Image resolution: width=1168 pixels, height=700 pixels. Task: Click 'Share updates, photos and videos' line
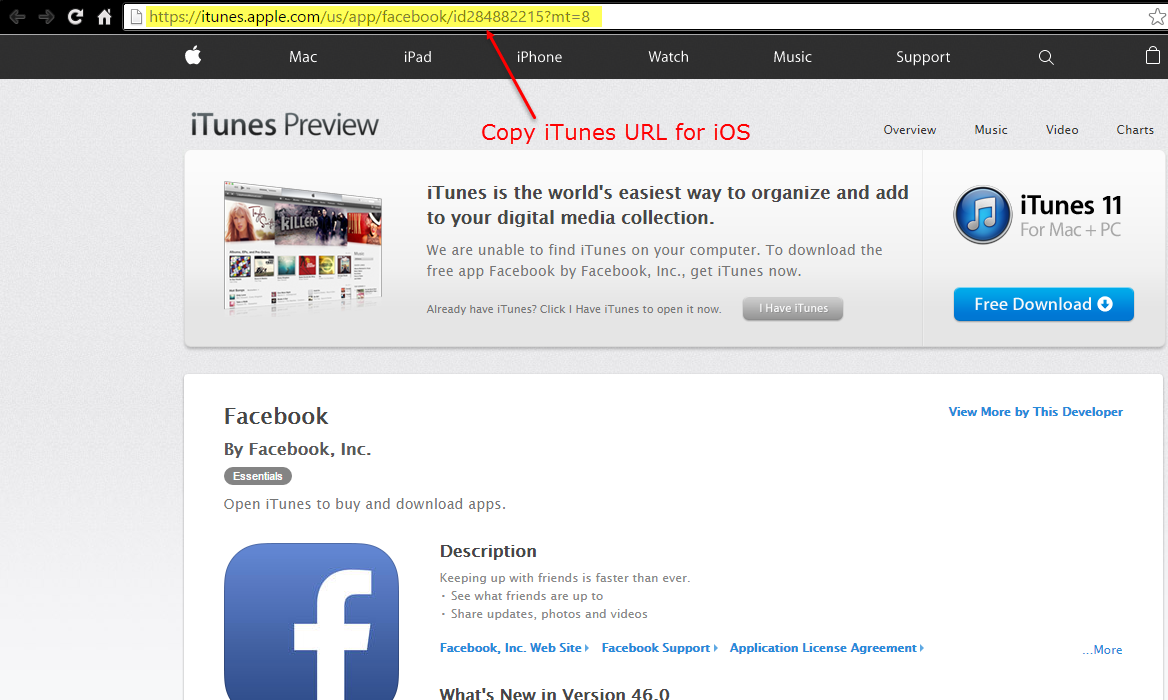[549, 614]
